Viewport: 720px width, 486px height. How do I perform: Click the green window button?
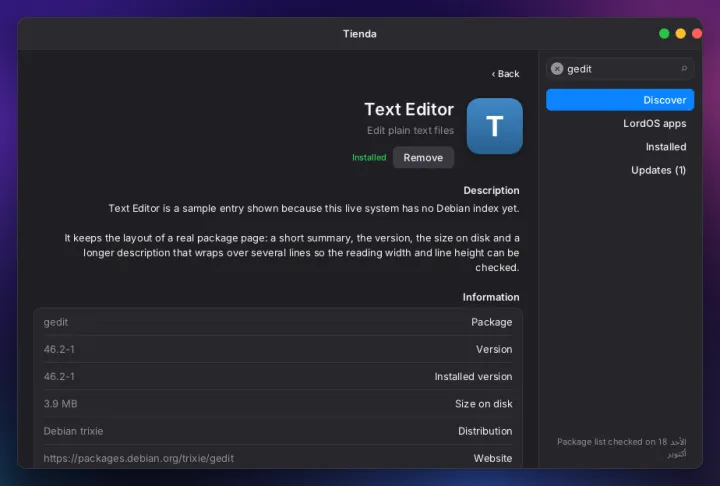point(664,34)
